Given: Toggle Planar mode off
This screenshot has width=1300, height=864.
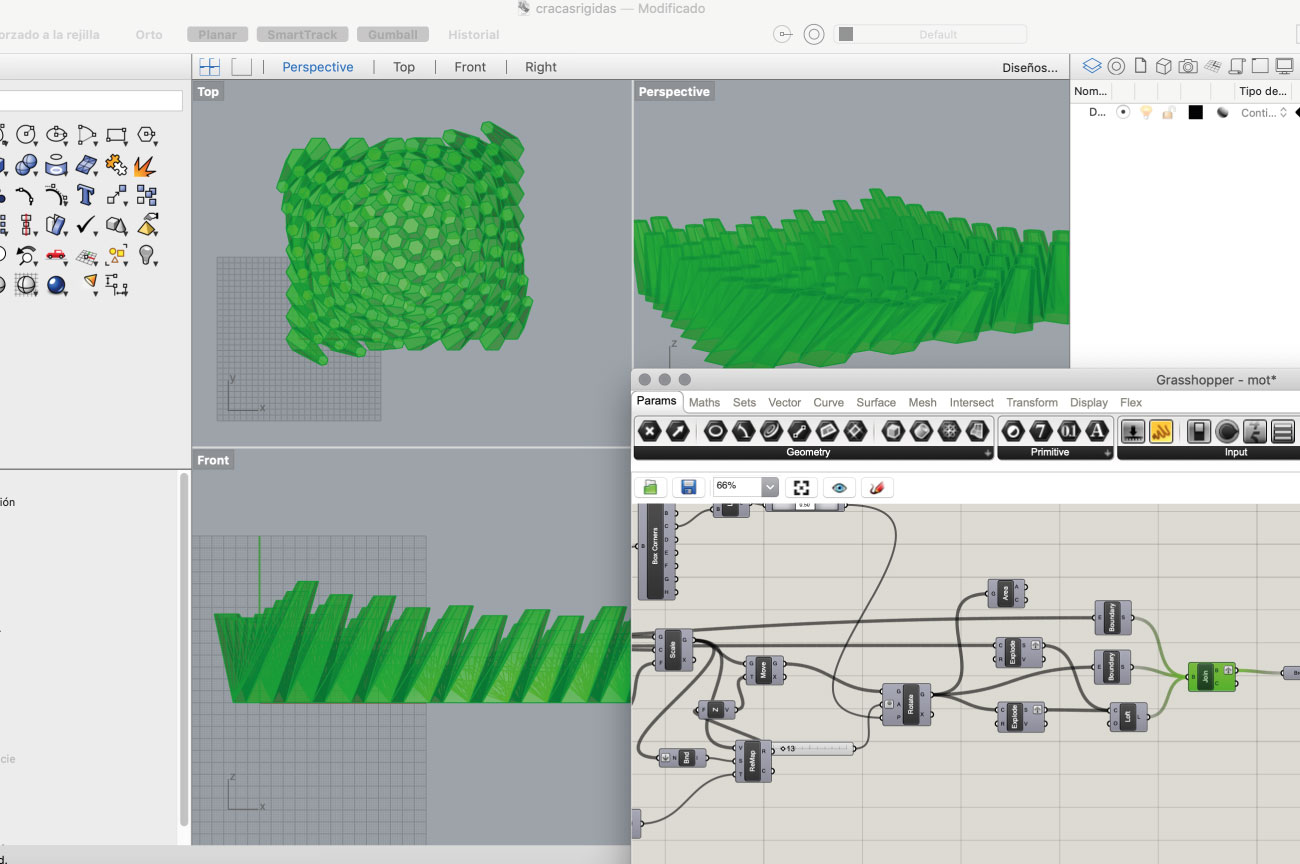Looking at the screenshot, I should point(218,34).
